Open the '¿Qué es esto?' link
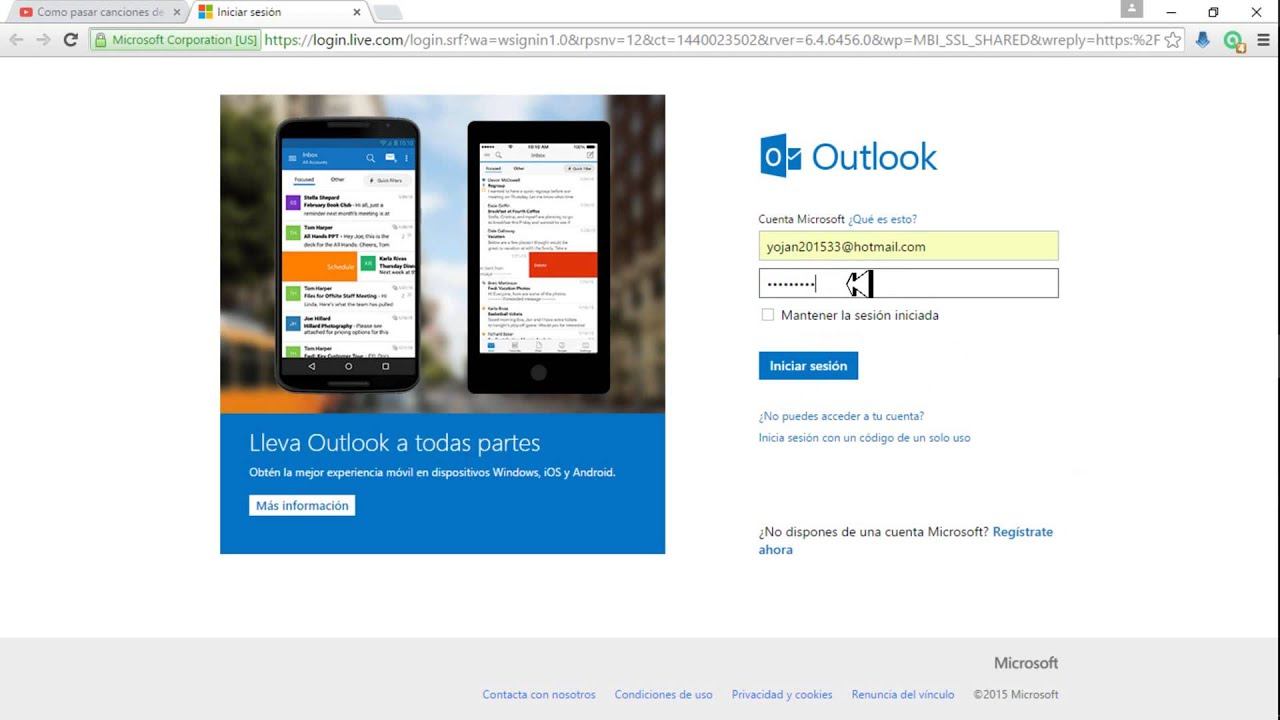This screenshot has width=1280, height=720. 882,219
